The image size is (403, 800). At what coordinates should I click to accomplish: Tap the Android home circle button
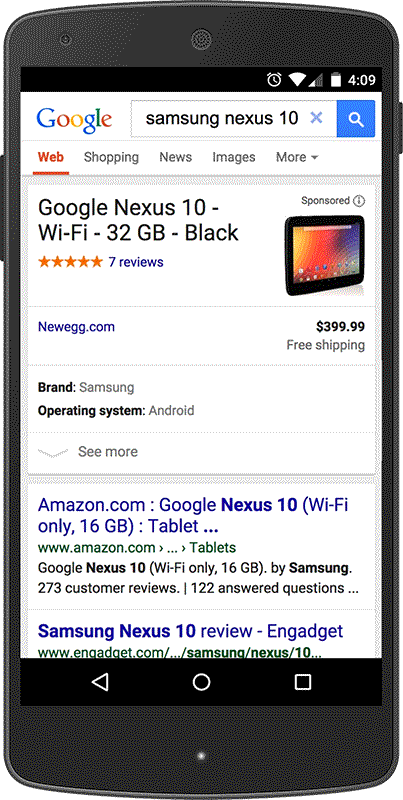click(x=202, y=682)
